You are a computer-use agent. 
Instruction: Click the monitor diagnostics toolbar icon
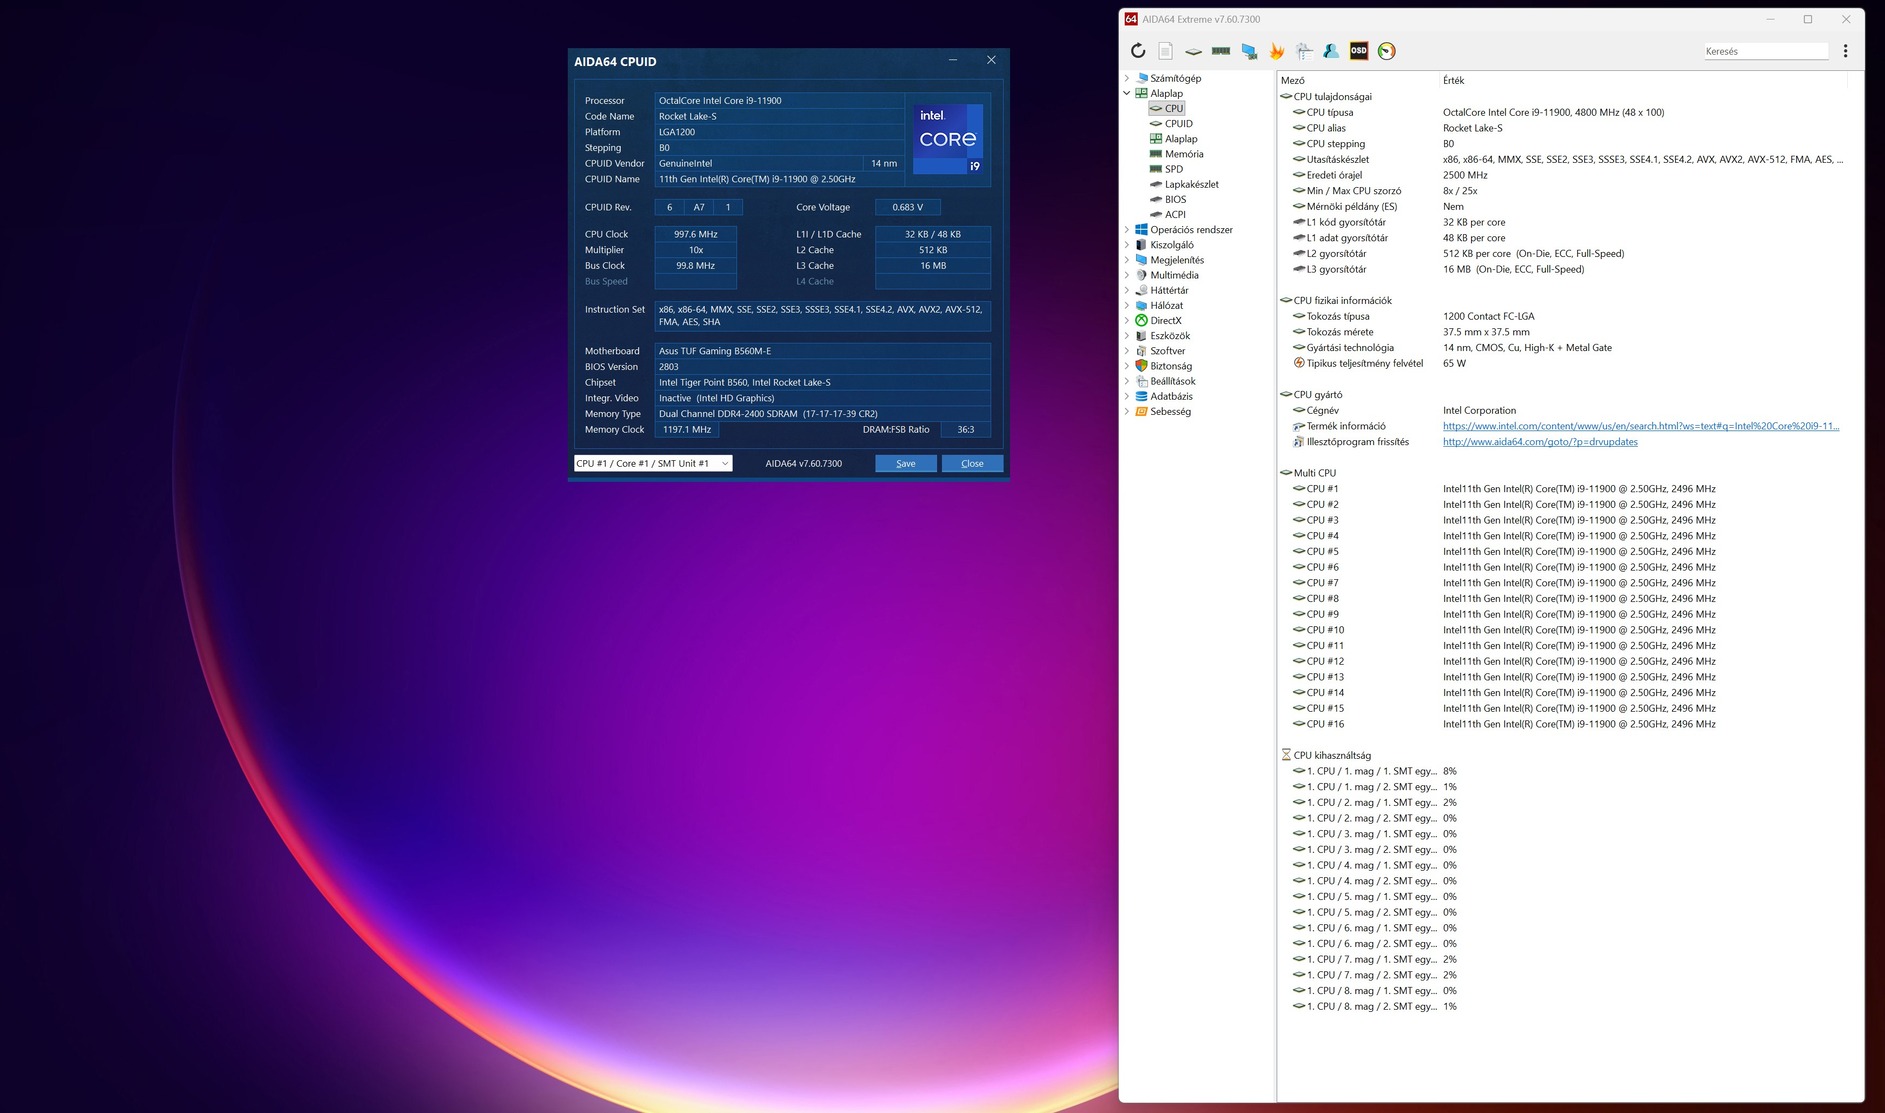pyautogui.click(x=1249, y=51)
